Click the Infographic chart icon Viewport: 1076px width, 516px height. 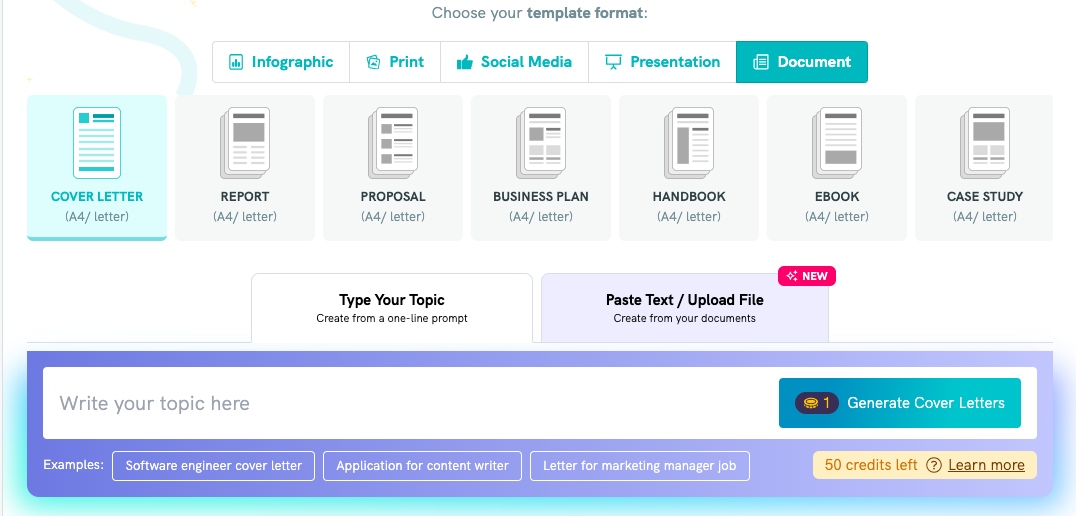click(x=236, y=62)
